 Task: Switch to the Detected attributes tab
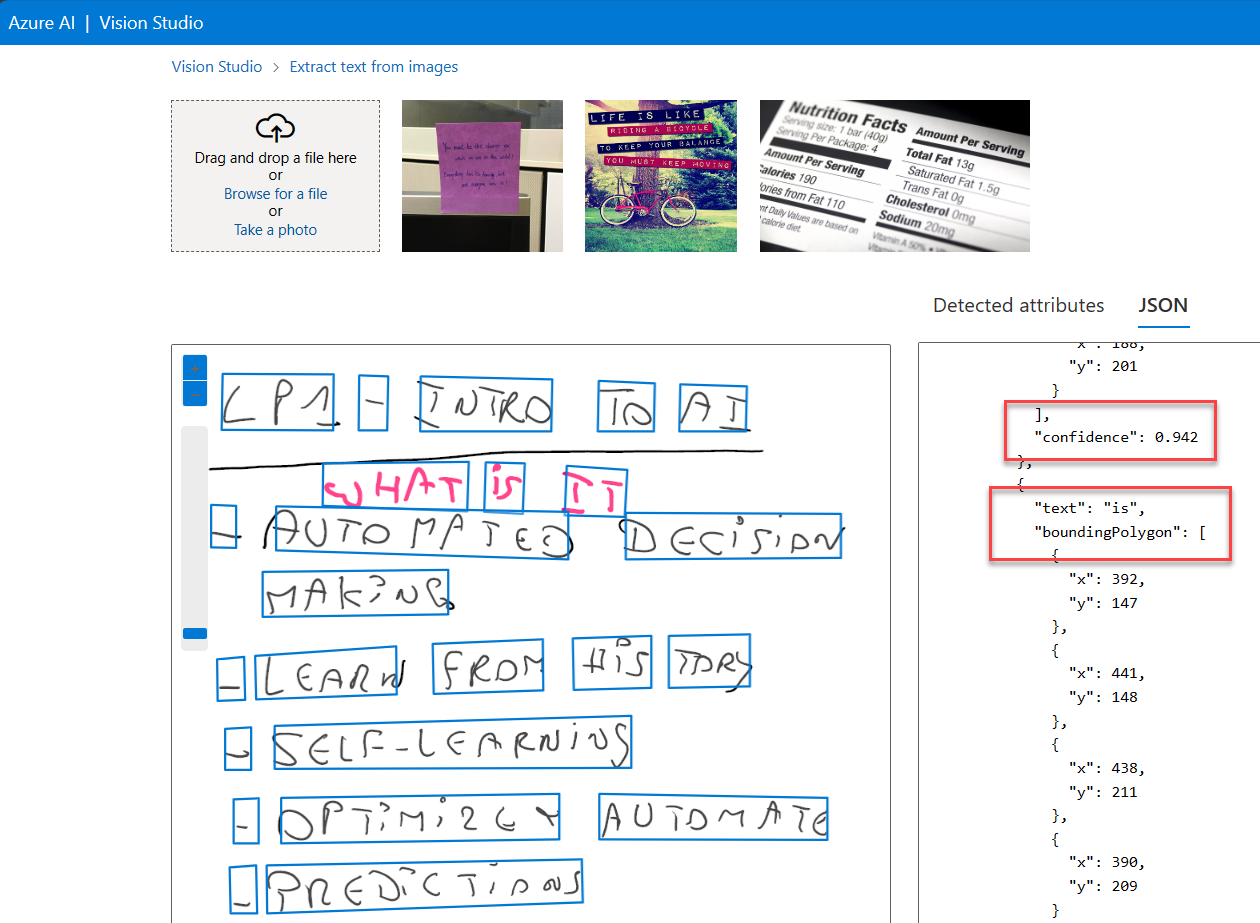click(x=1018, y=305)
